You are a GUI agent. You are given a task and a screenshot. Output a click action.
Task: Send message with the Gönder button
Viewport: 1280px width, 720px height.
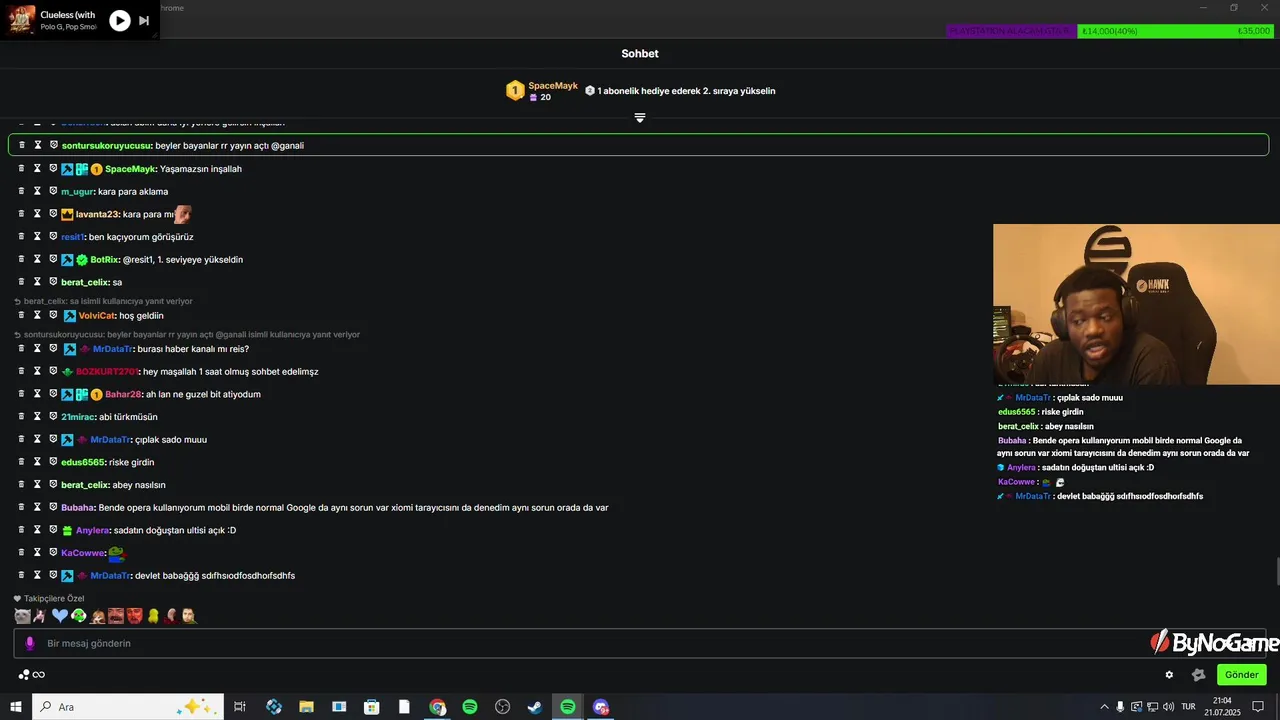click(1241, 675)
